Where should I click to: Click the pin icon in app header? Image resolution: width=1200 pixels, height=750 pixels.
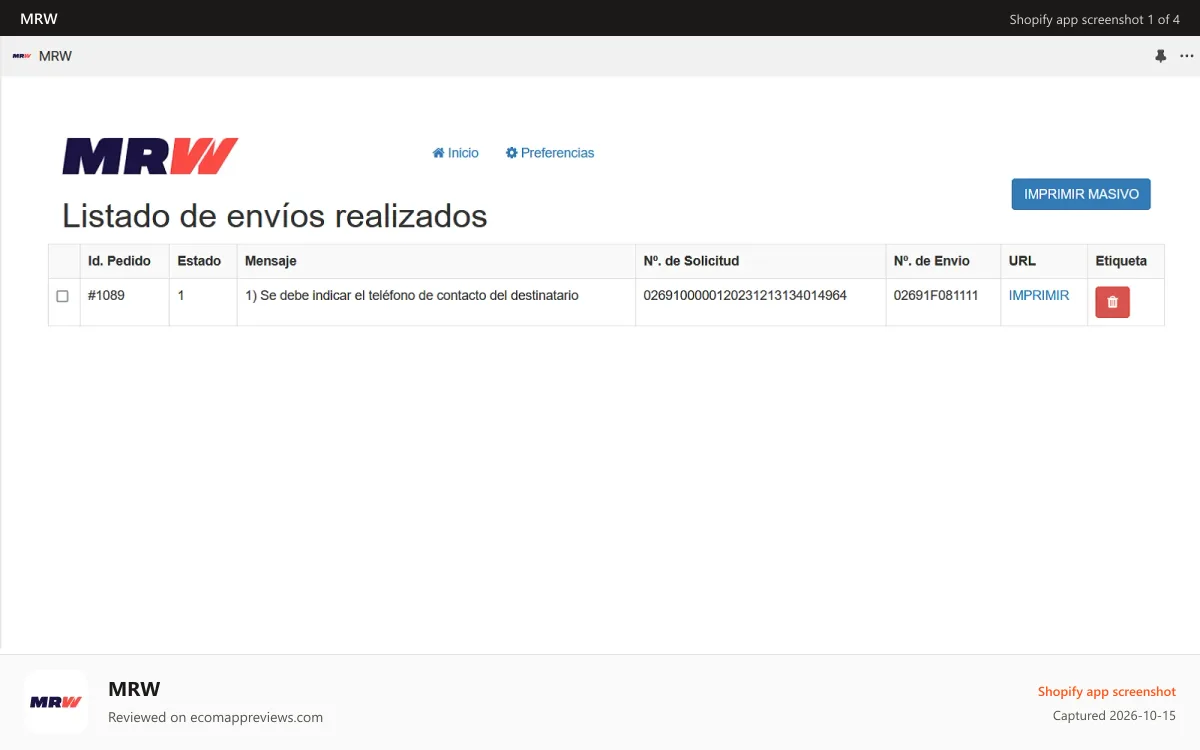click(x=1161, y=56)
